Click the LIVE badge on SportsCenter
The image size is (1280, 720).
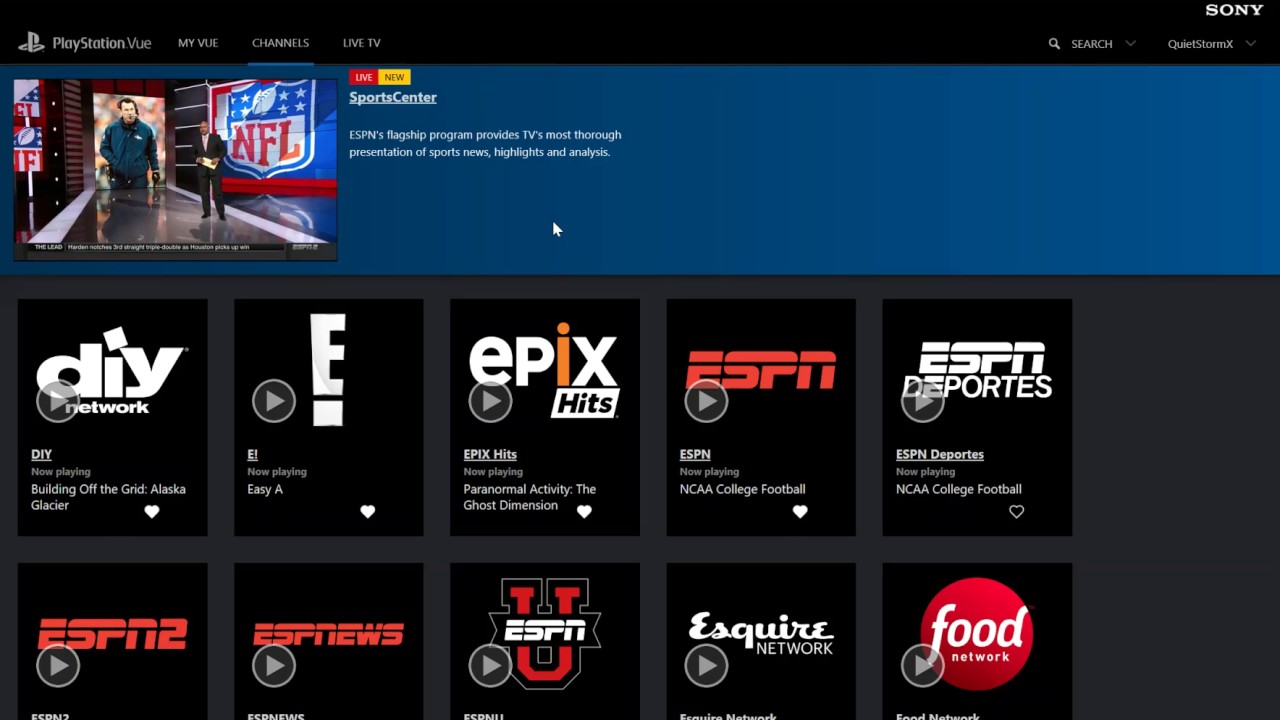[x=363, y=77]
